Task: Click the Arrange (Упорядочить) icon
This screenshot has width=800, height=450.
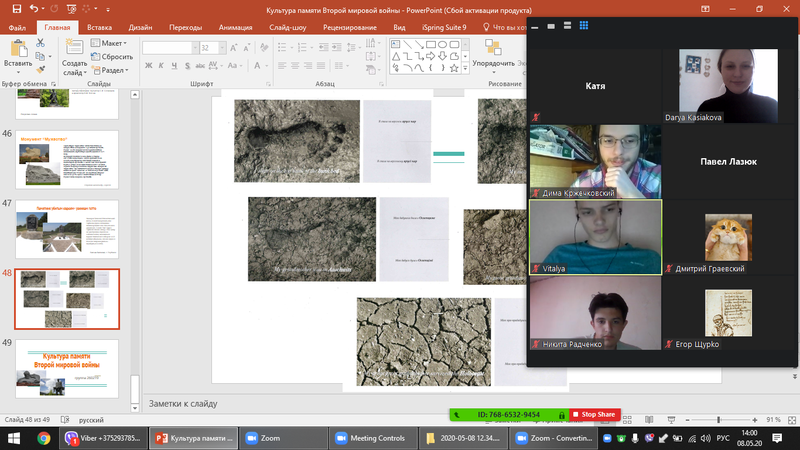Action: point(493,54)
